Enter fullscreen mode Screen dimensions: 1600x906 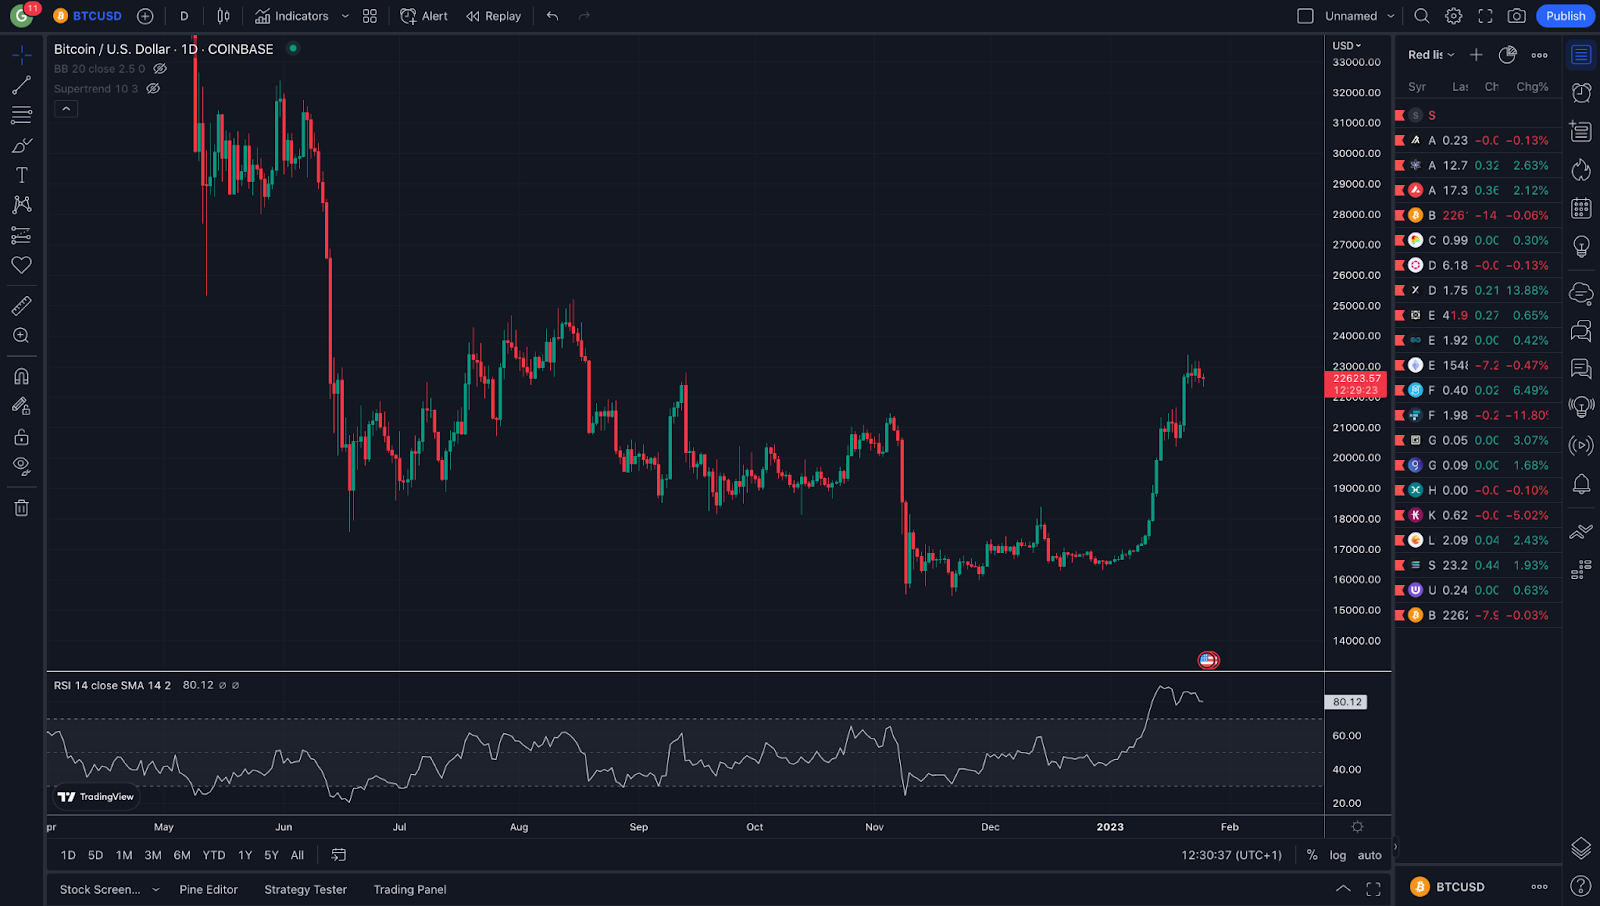pos(1485,16)
